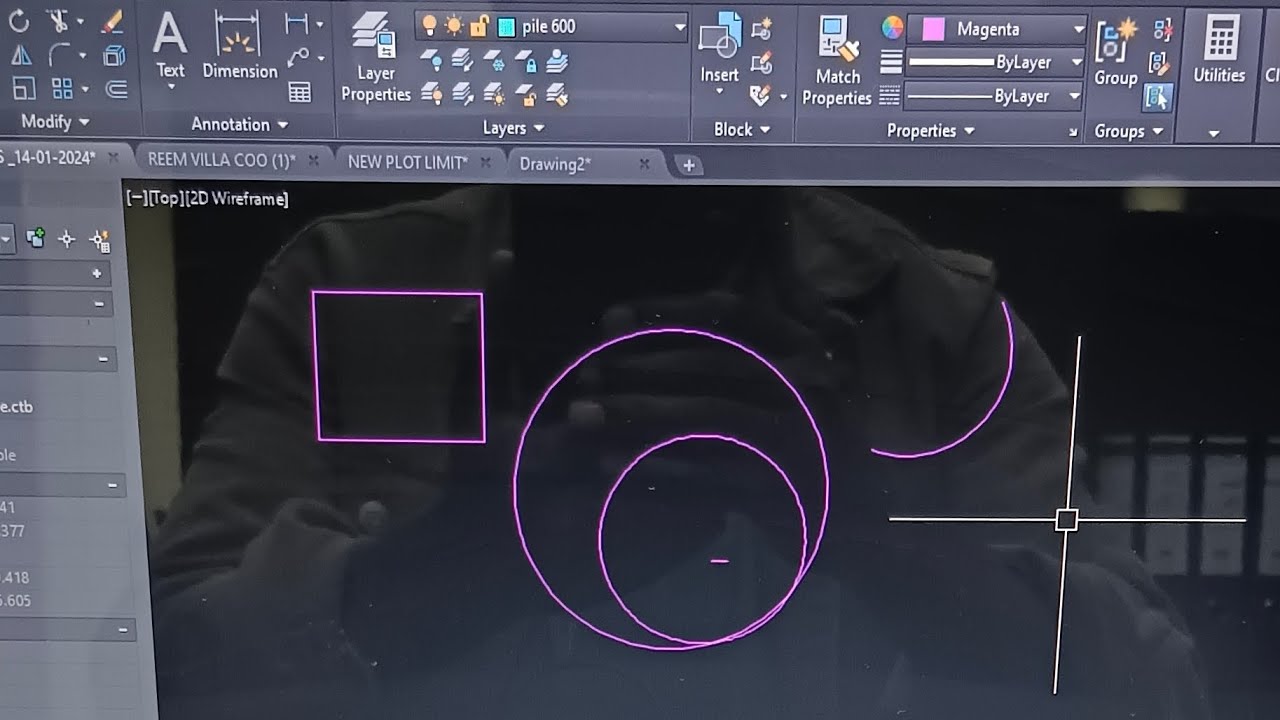Click the Linear dimension icon

[297, 23]
